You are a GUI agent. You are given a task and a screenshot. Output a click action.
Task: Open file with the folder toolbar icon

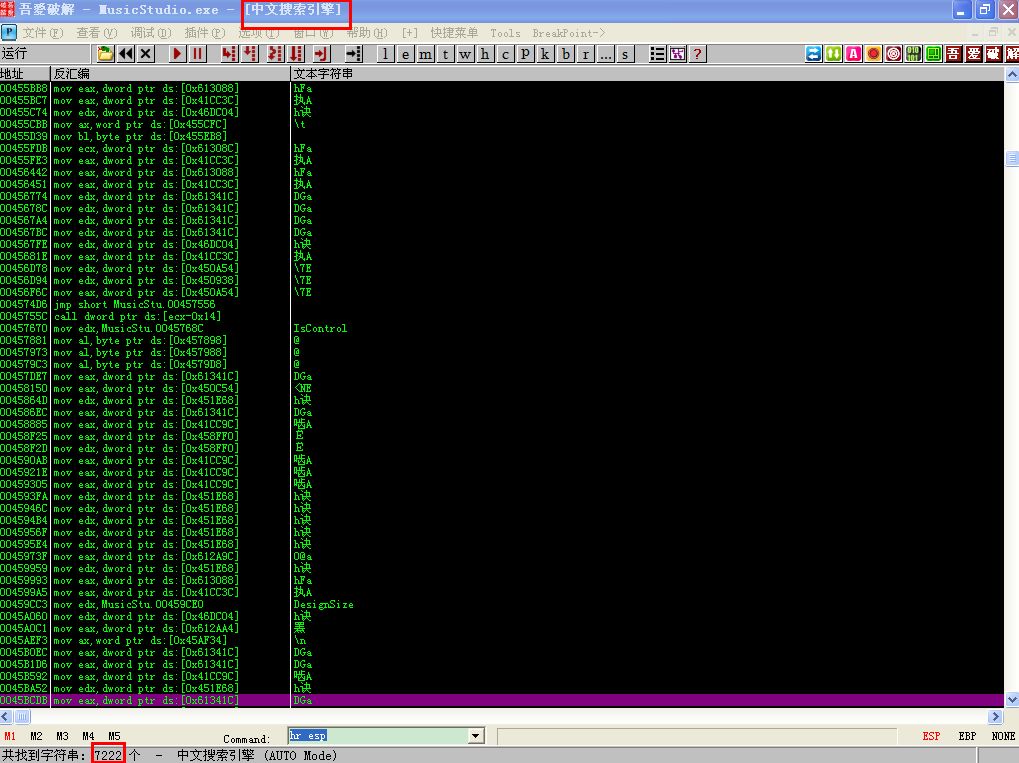[x=105, y=54]
